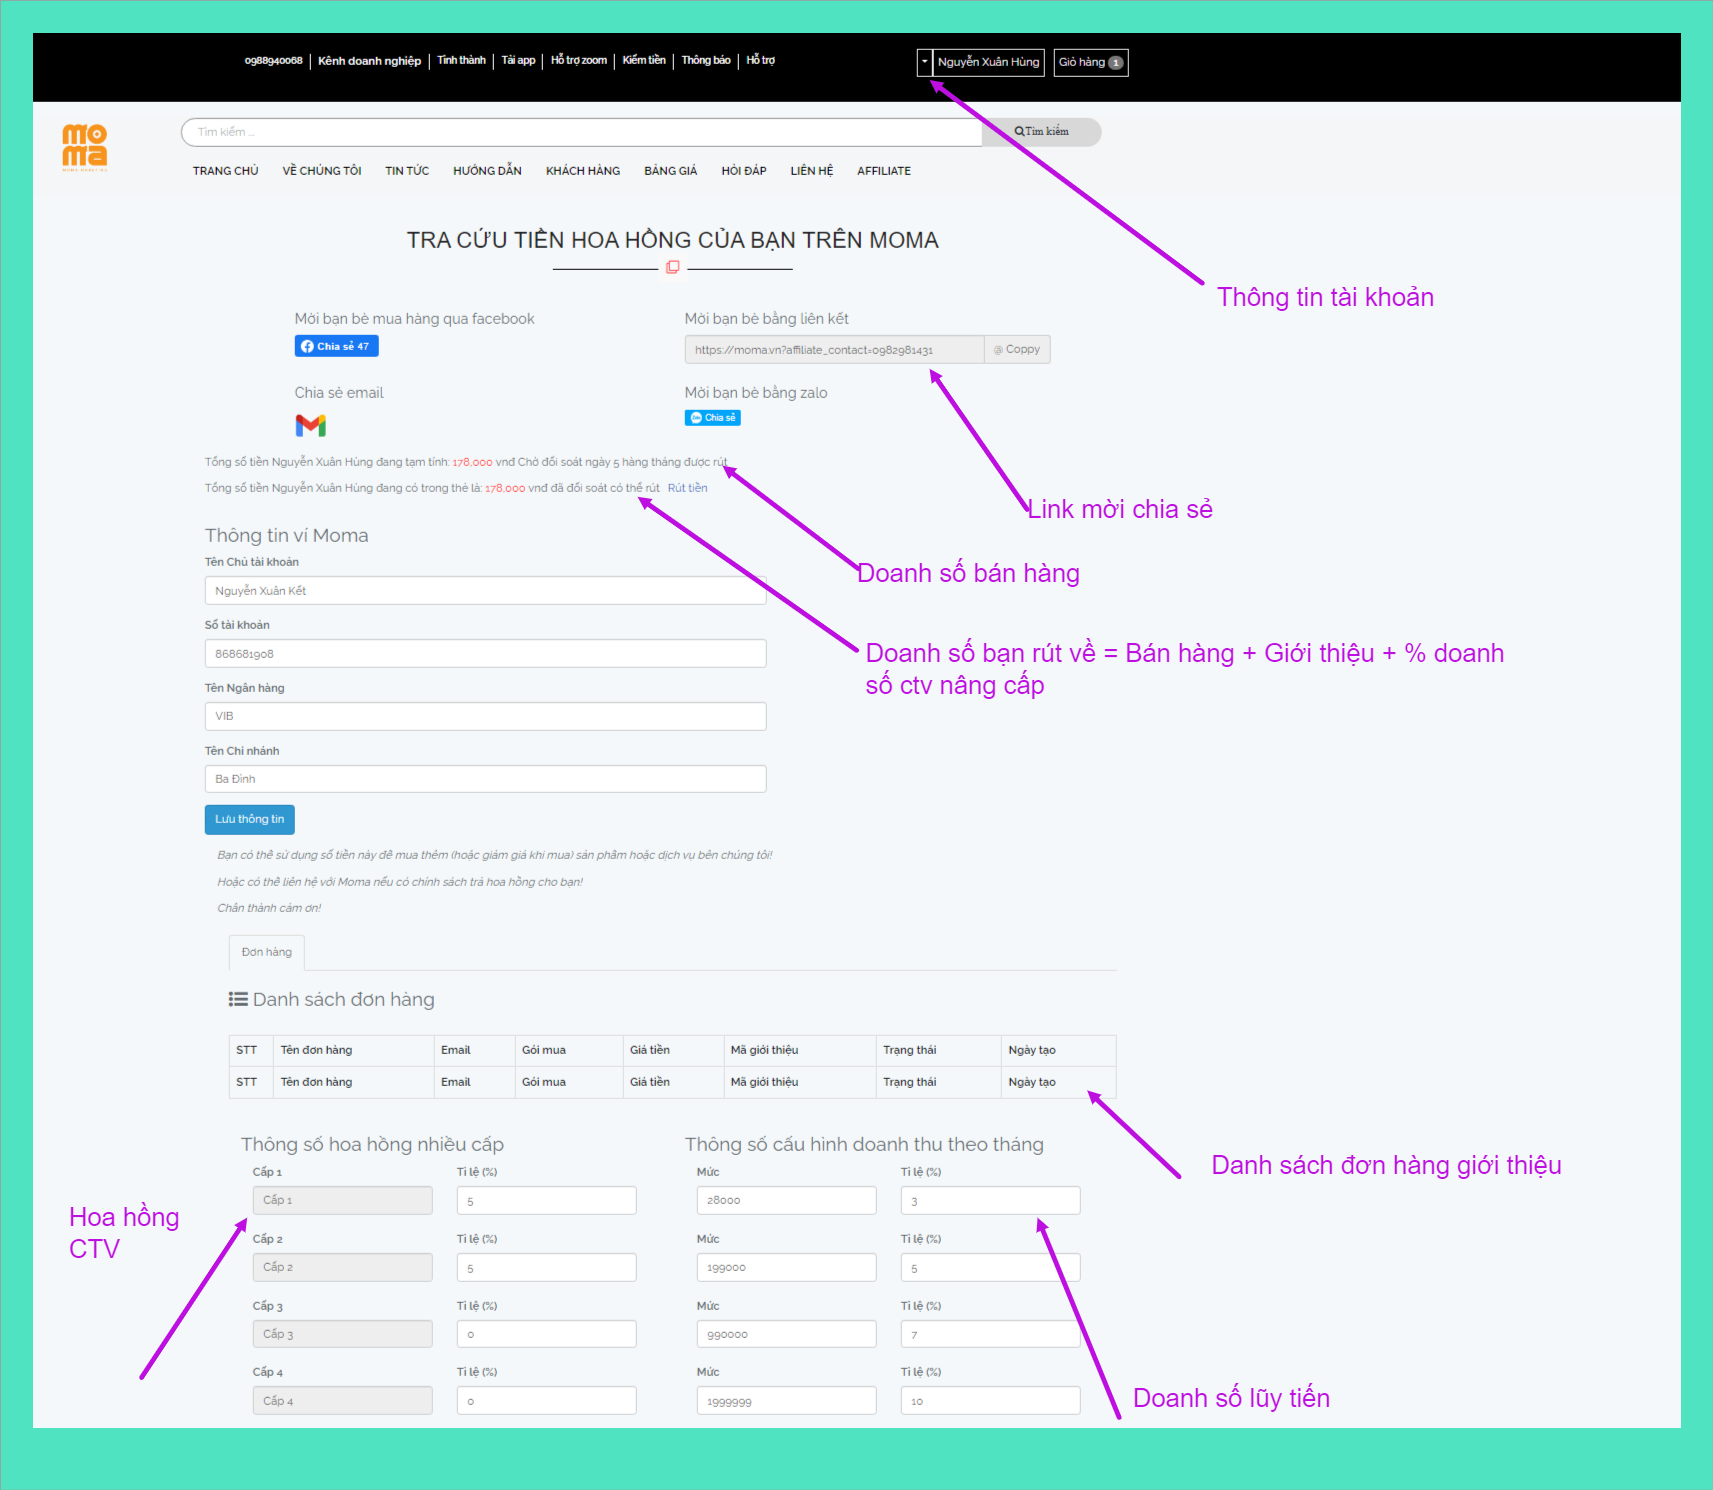This screenshot has height=1490, width=1713.
Task: Click the Gmail email share icon
Action: pyautogui.click(x=311, y=426)
